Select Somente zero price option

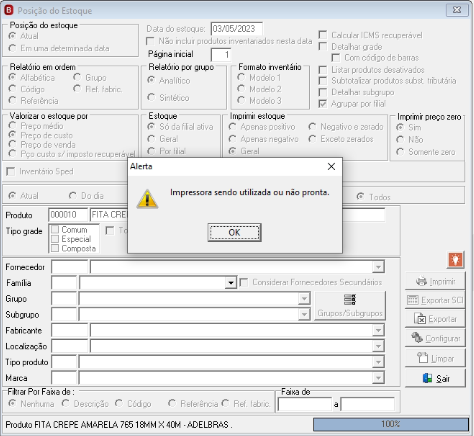click(400, 152)
